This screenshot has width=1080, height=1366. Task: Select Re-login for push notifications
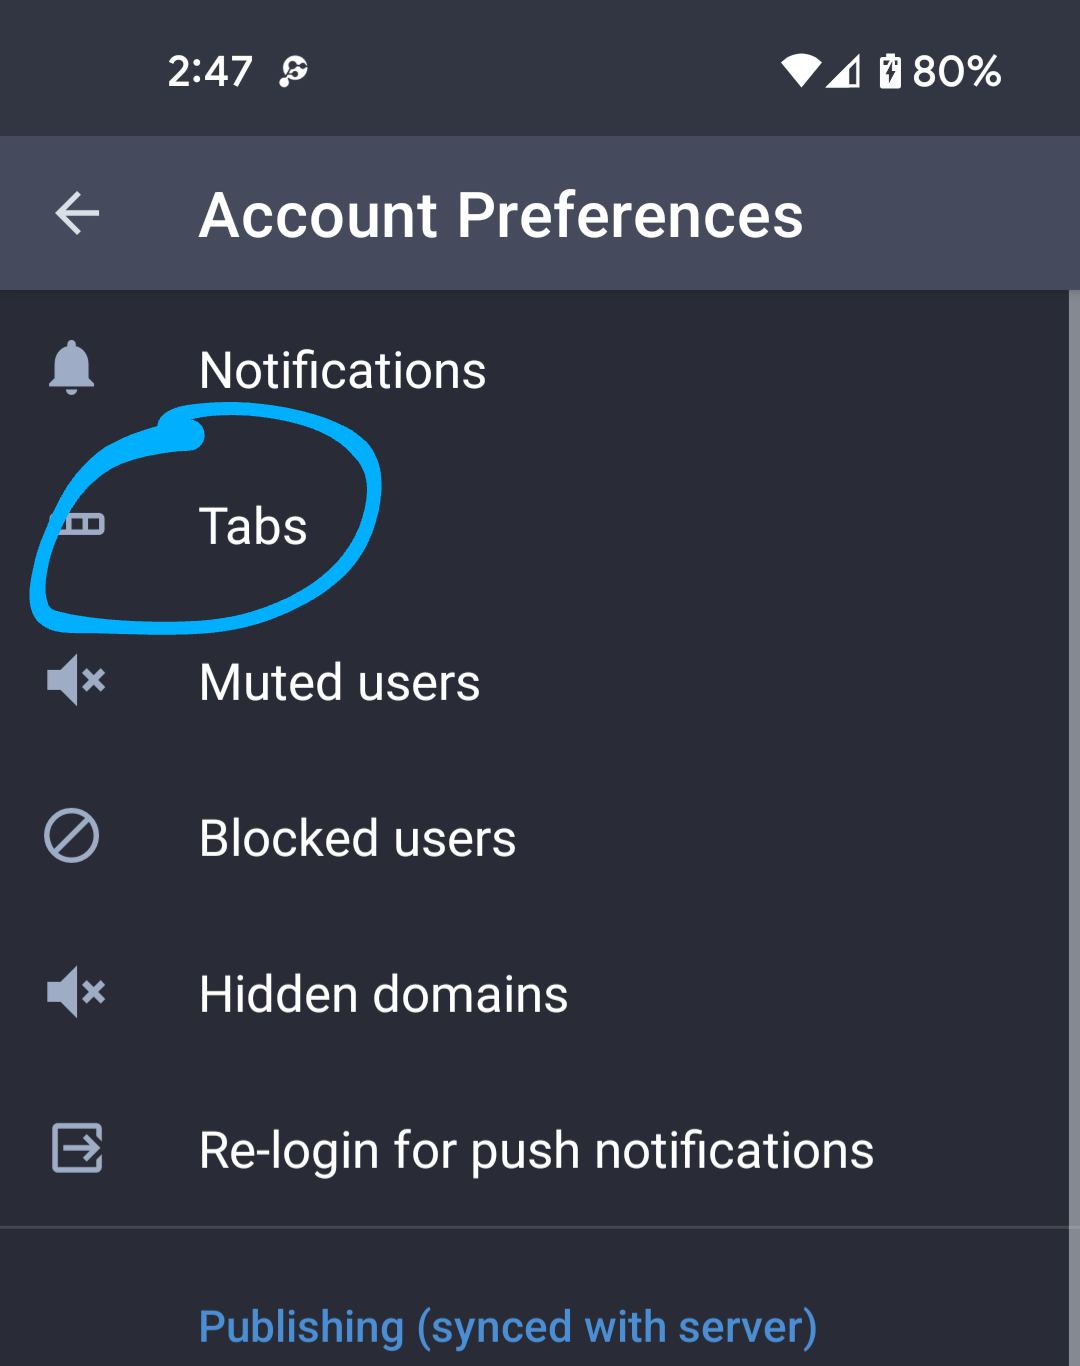(x=536, y=1150)
